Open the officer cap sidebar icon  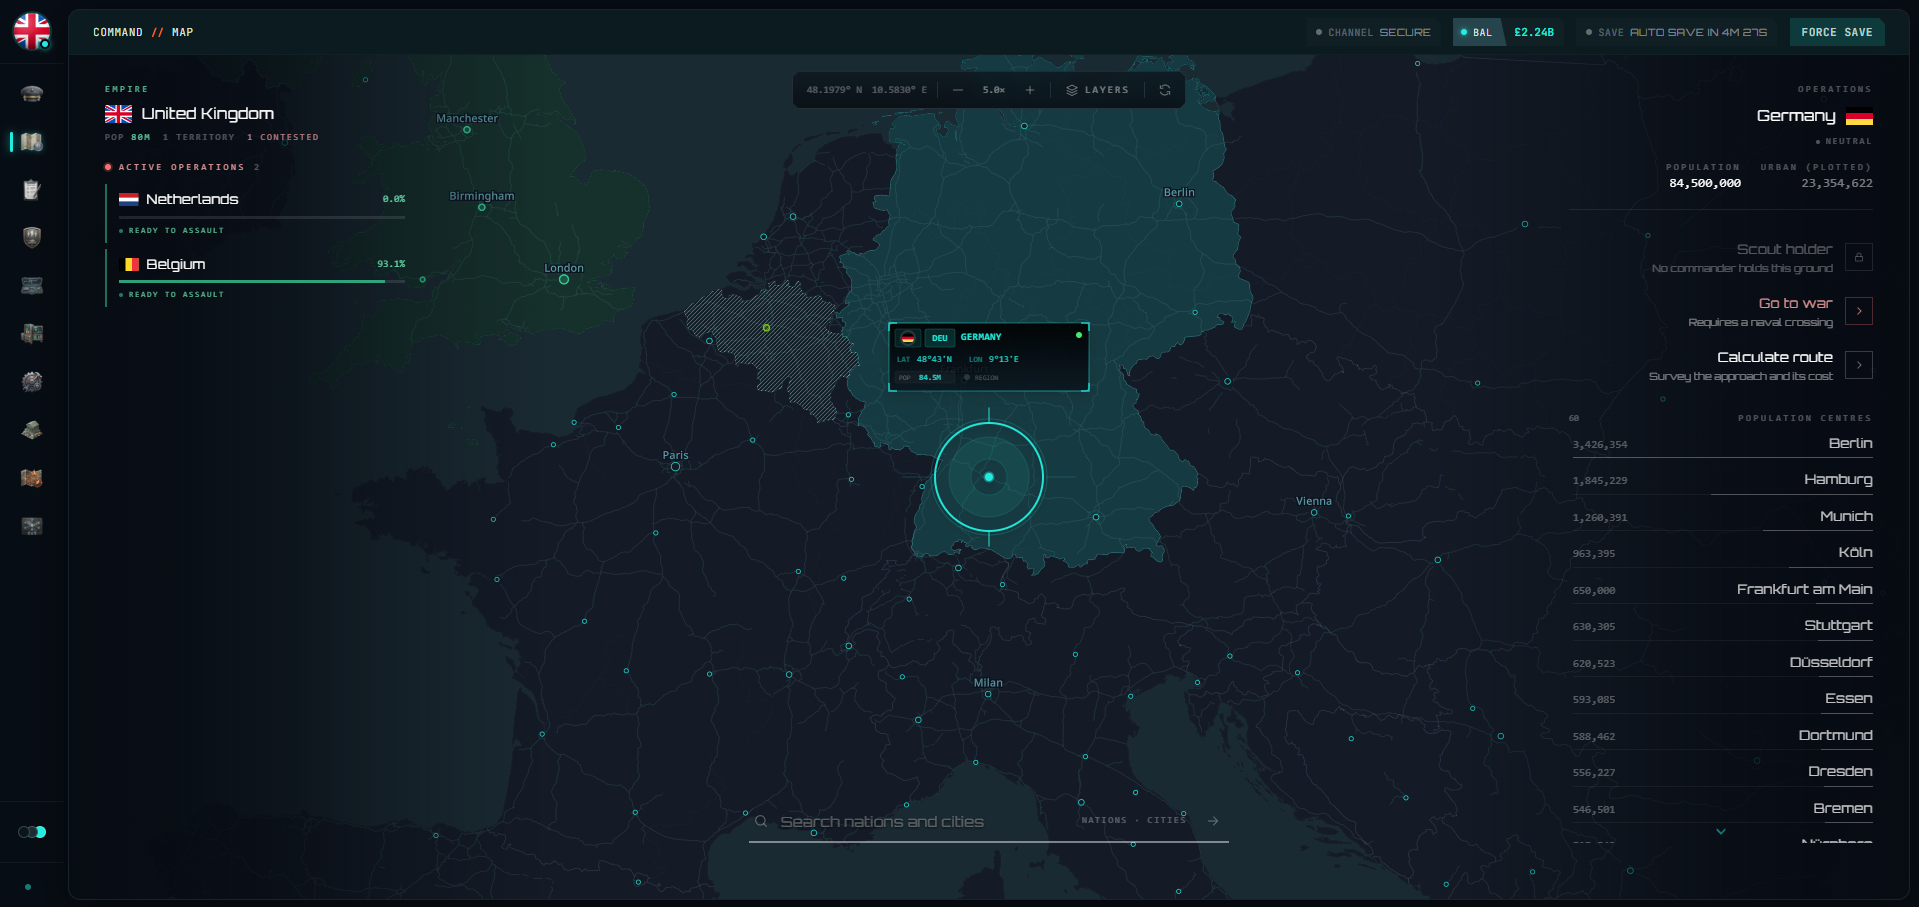[32, 94]
